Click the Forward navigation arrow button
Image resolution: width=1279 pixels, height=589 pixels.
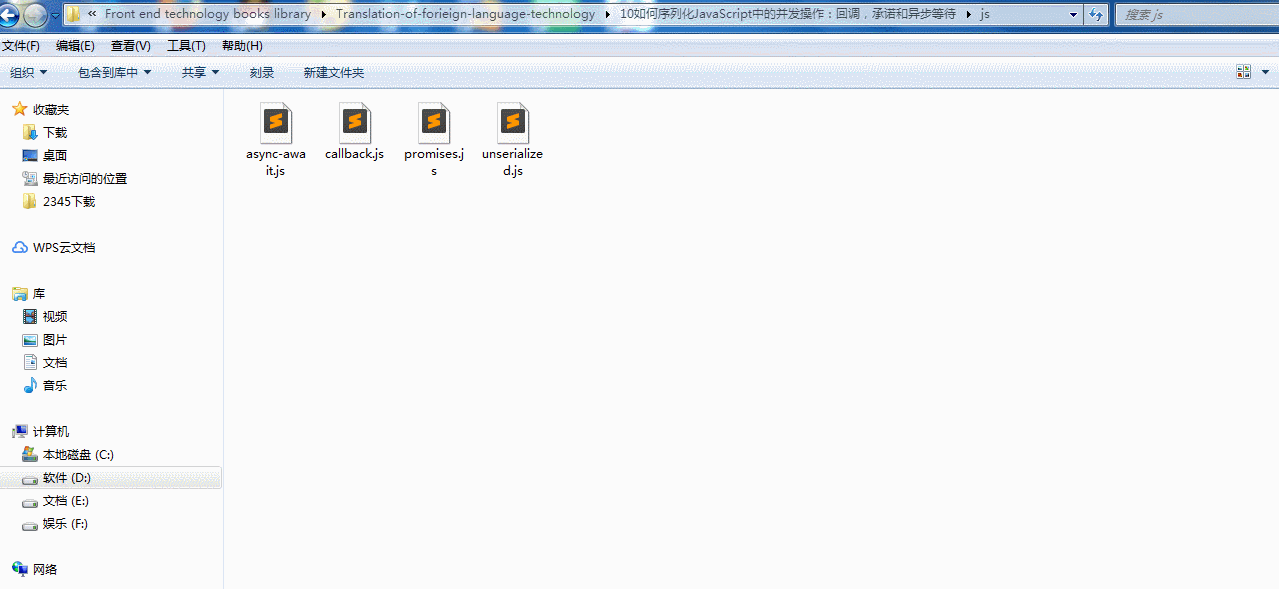tap(35, 14)
